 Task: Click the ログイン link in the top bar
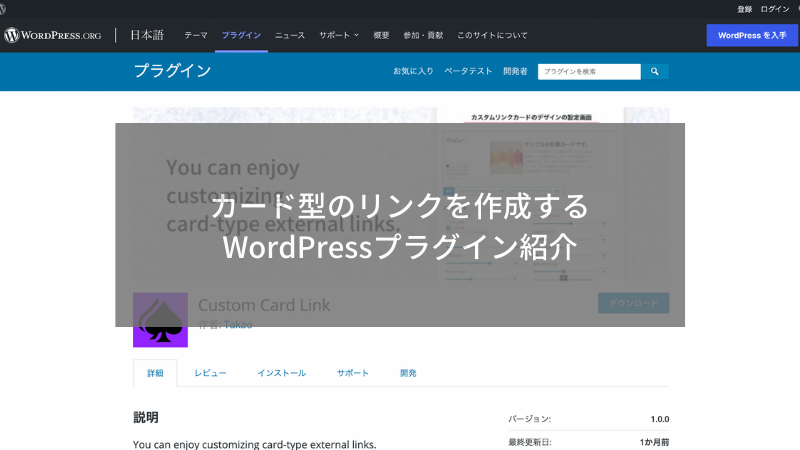coord(775,9)
